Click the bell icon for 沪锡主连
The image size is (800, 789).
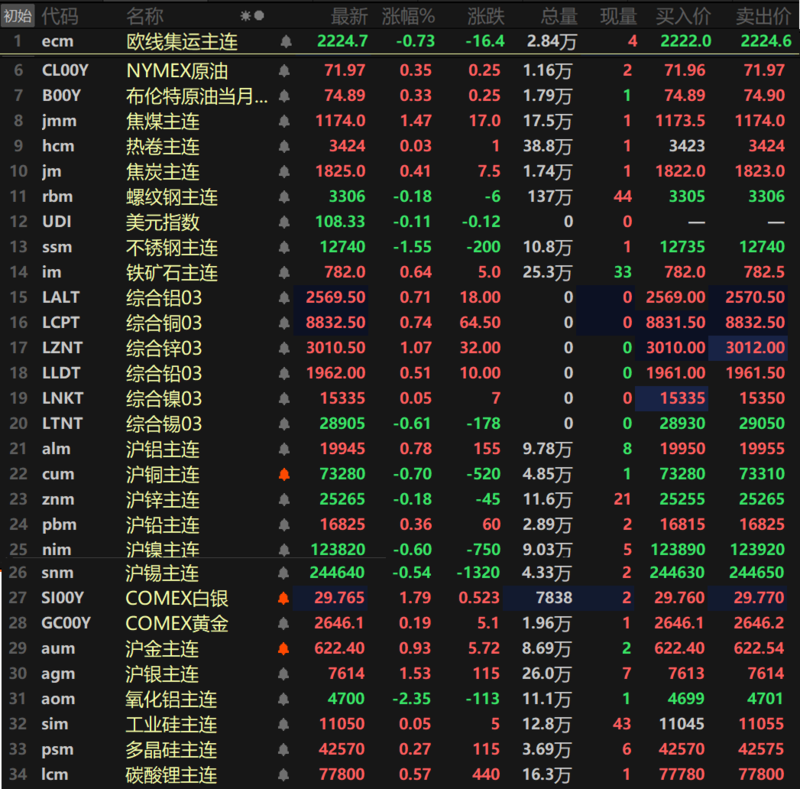coord(284,573)
